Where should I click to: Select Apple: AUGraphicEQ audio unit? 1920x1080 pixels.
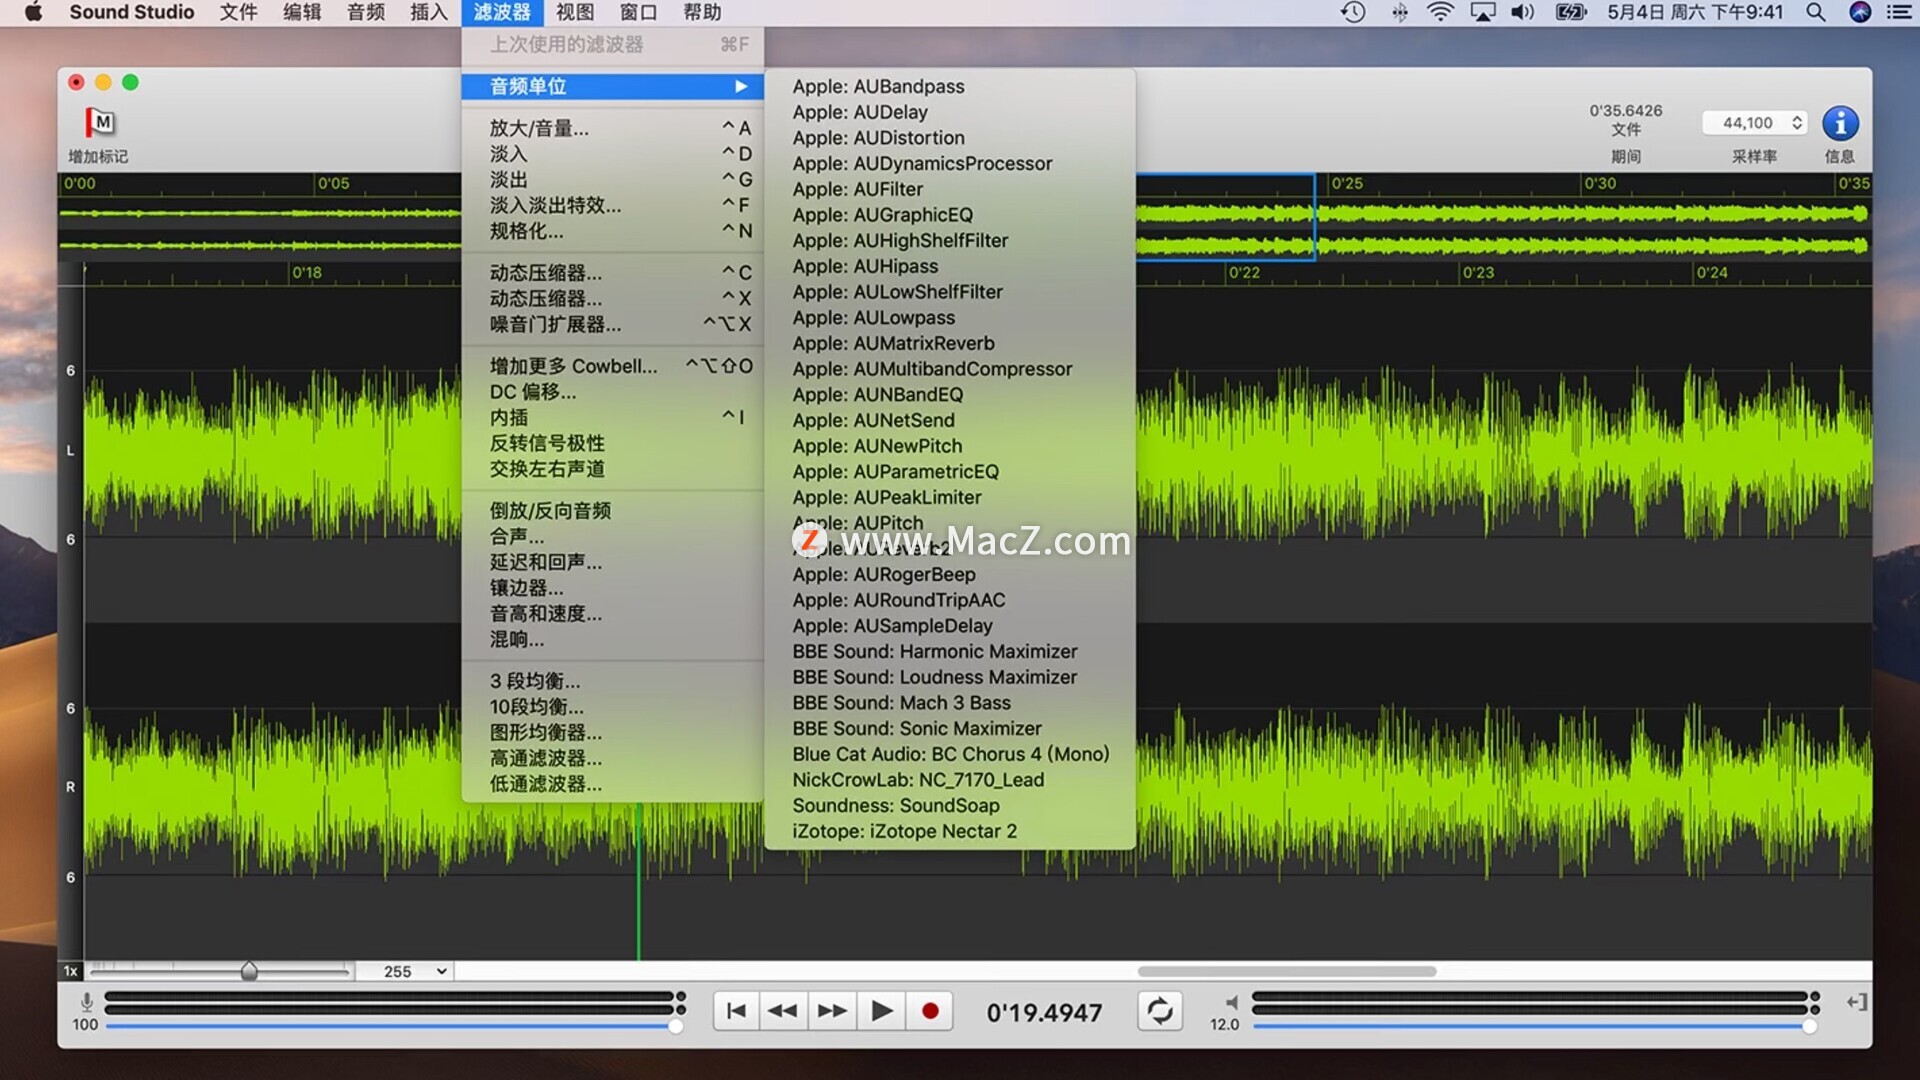[950, 215]
